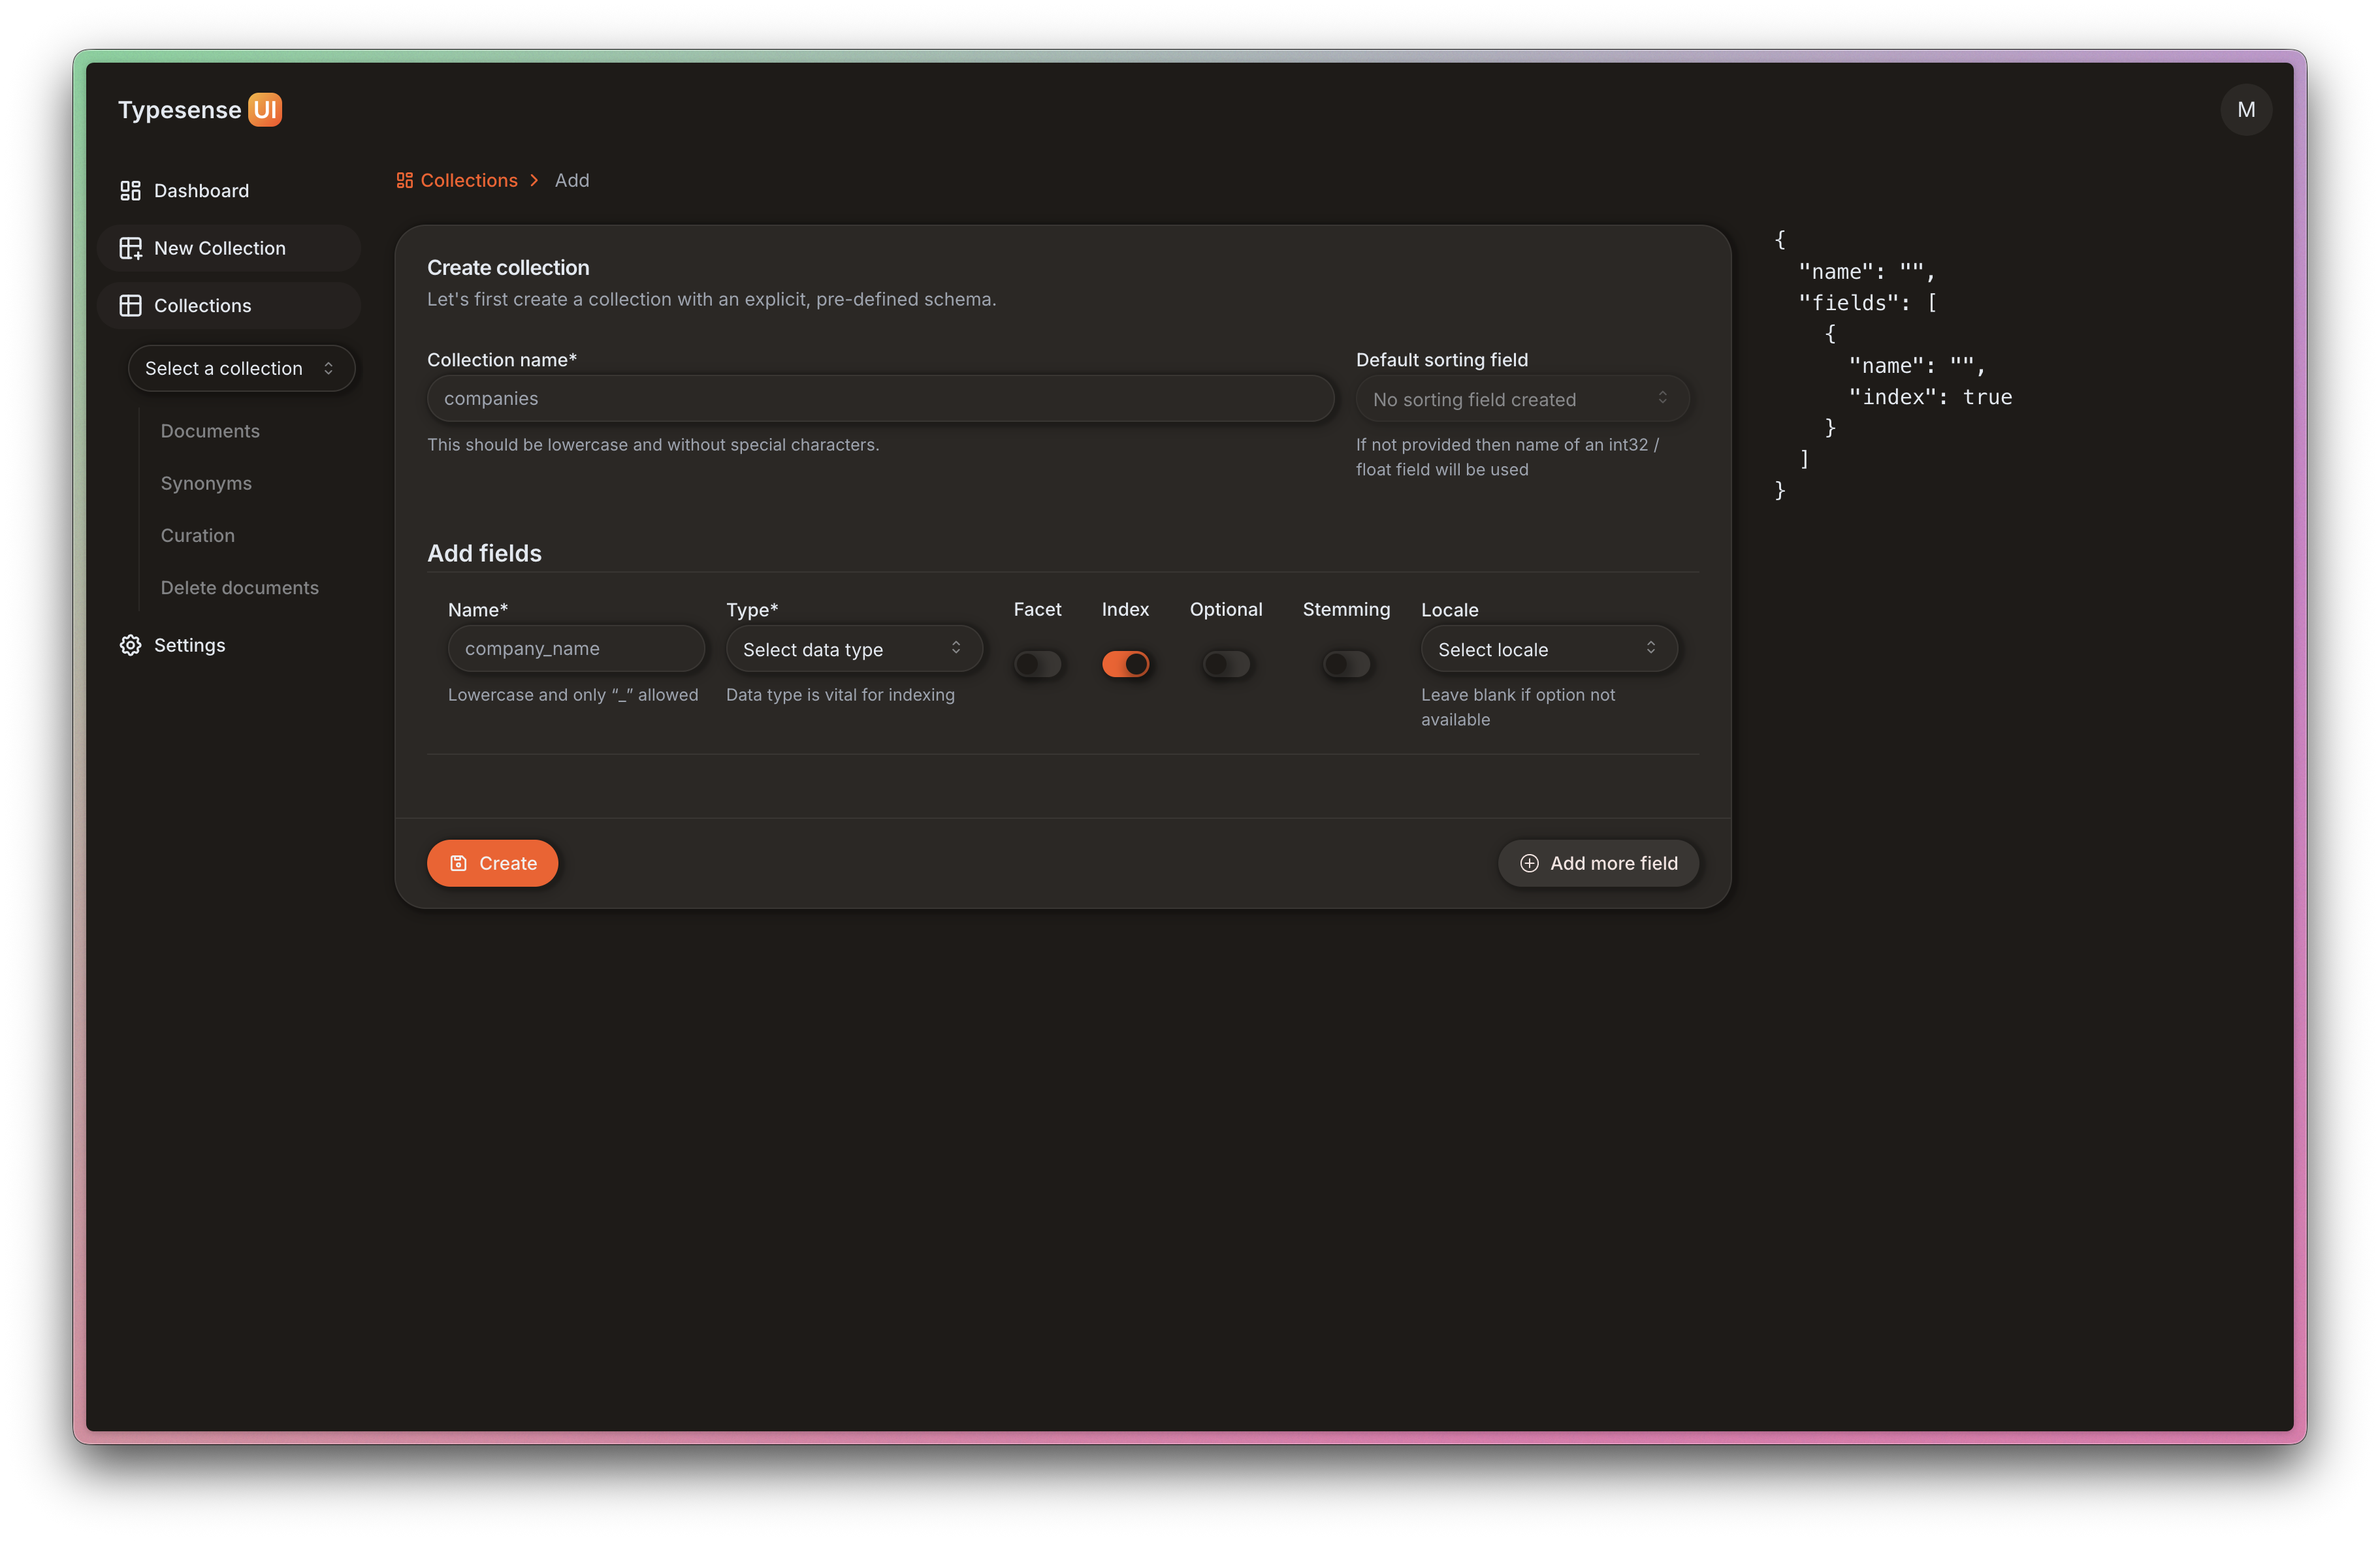
Task: Focus the Collection name input field
Action: [880, 398]
